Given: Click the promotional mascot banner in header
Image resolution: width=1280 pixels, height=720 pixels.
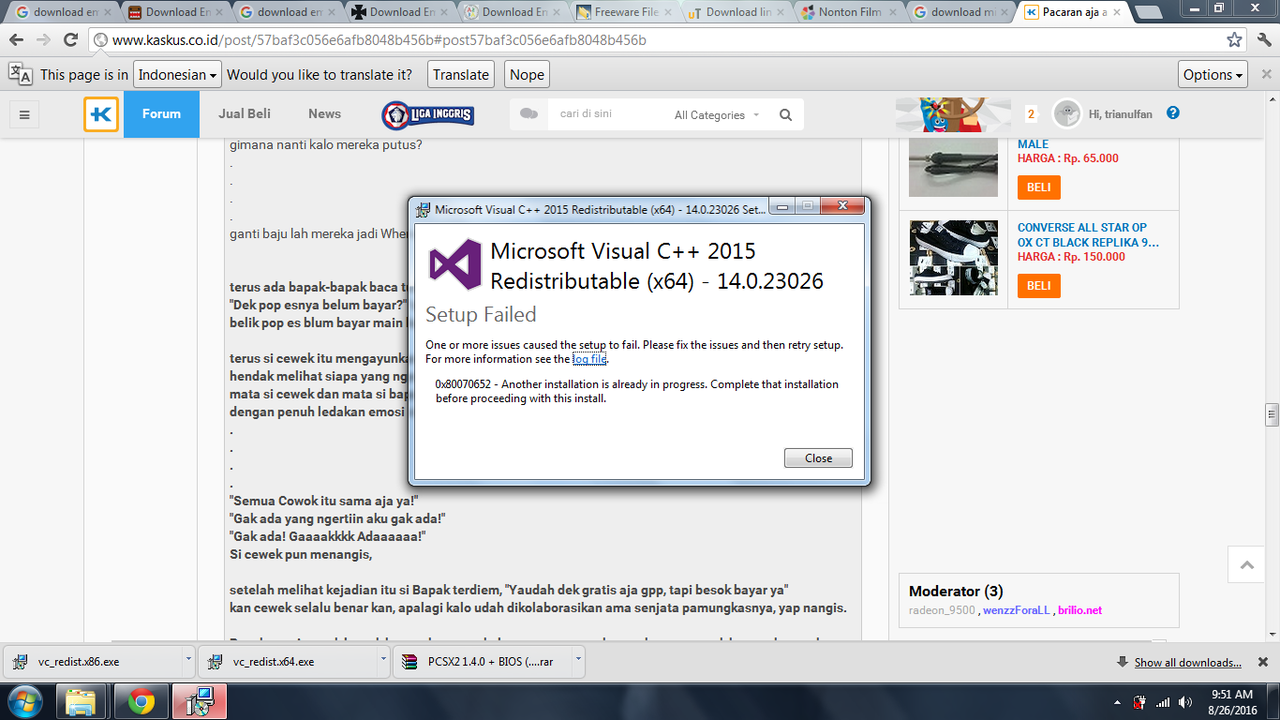Looking at the screenshot, I should tap(954, 114).
